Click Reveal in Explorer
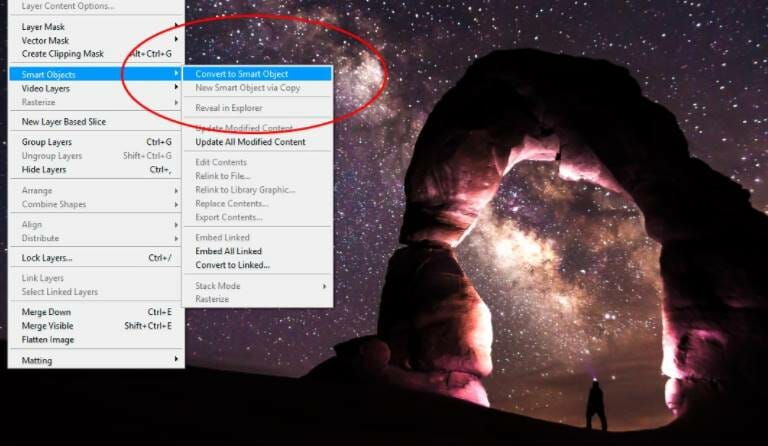Viewport: 768px width, 446px height. pyautogui.click(x=258, y=108)
